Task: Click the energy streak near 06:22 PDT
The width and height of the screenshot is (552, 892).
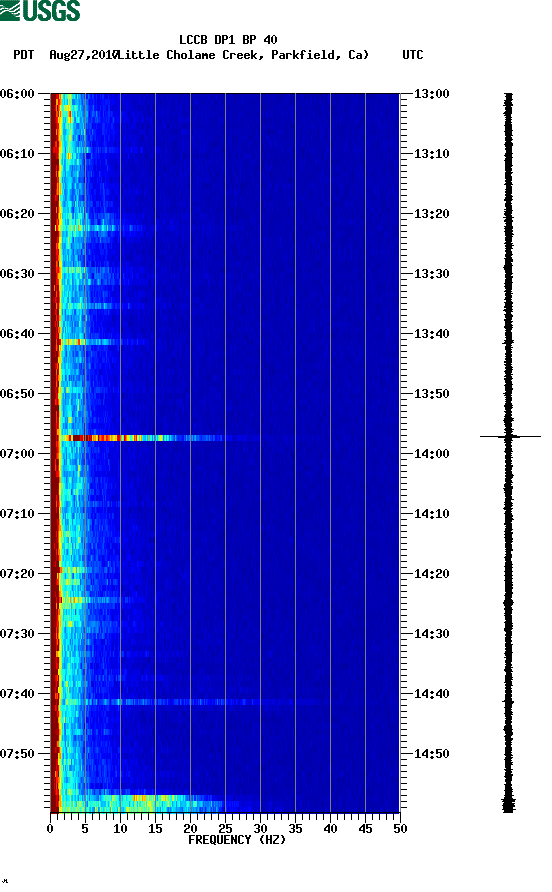Action: click(x=100, y=228)
